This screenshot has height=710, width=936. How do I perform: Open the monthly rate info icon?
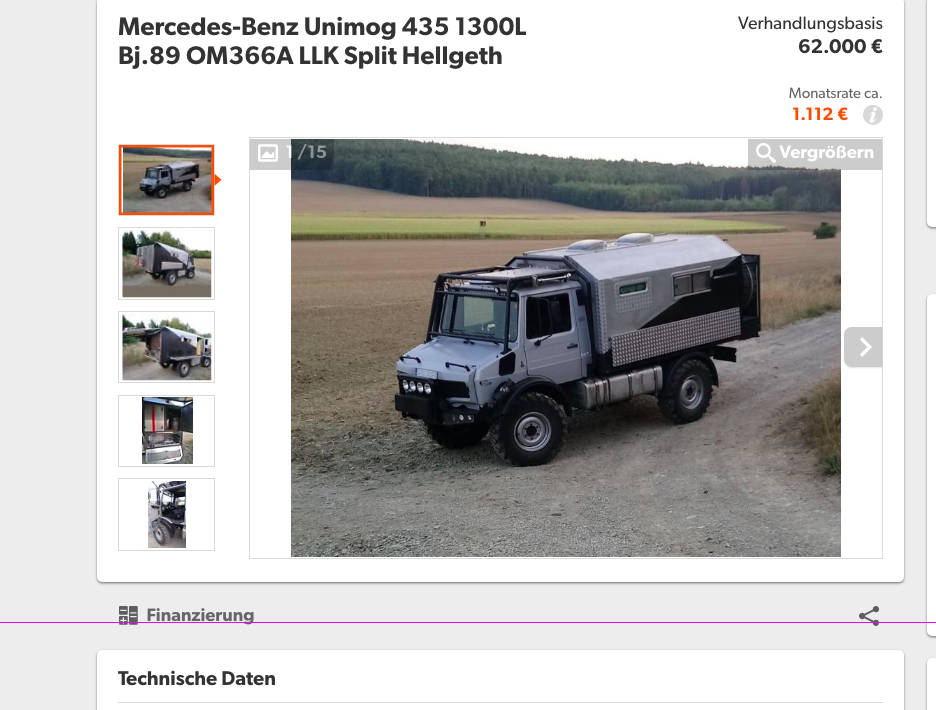[x=873, y=115]
